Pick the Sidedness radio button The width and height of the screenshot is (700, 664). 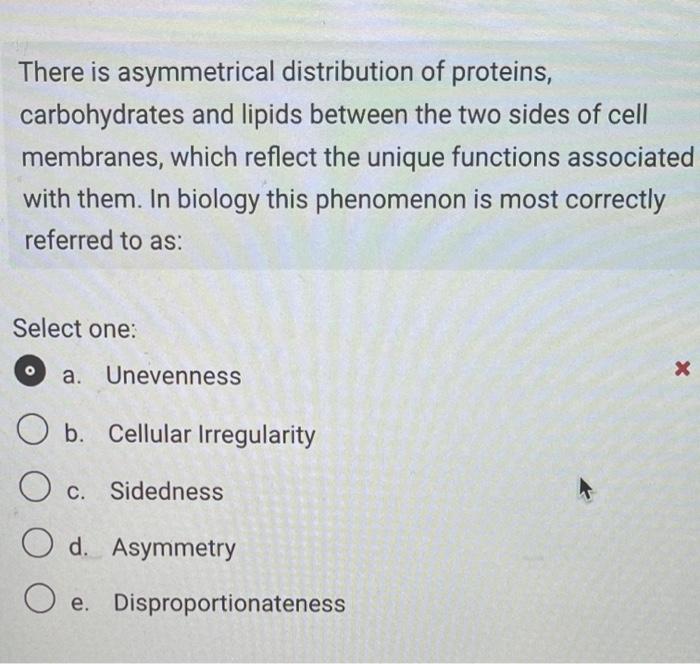tap(35, 487)
